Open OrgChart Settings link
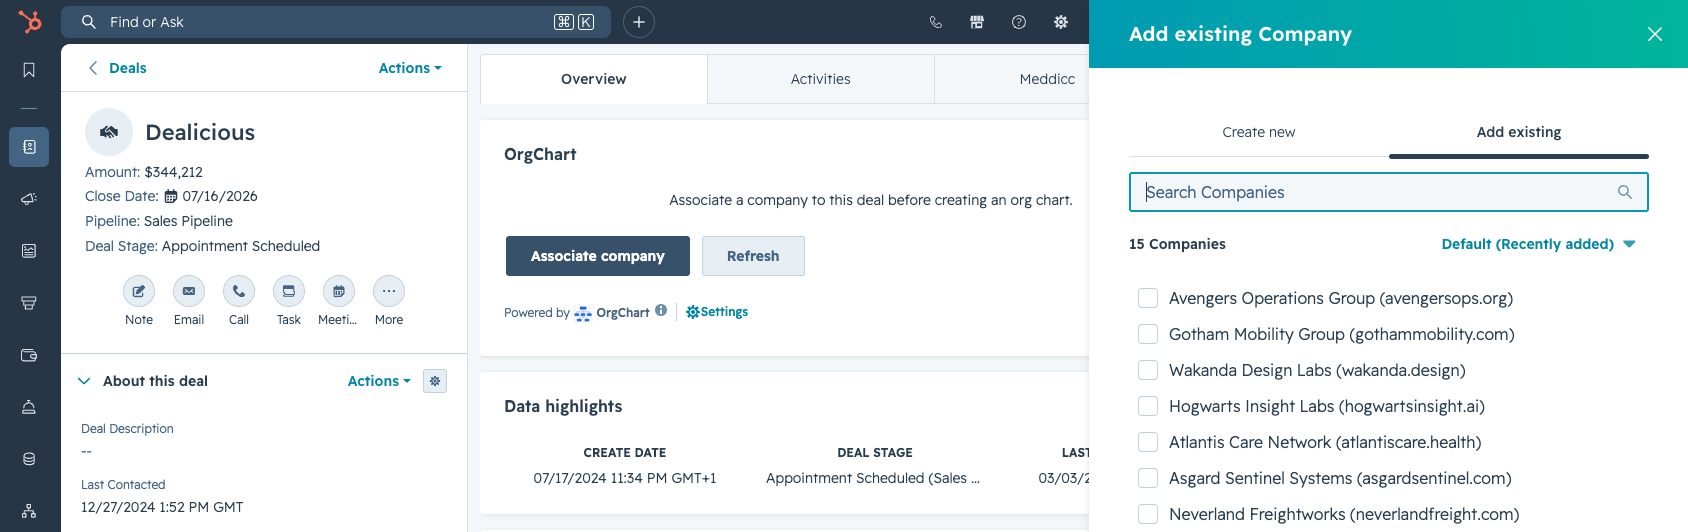 717,312
